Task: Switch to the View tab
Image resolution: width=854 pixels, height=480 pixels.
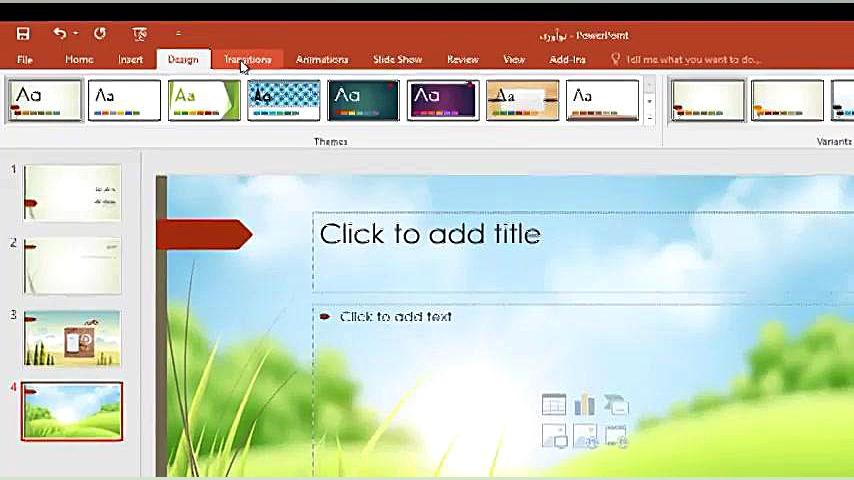Action: pos(514,59)
